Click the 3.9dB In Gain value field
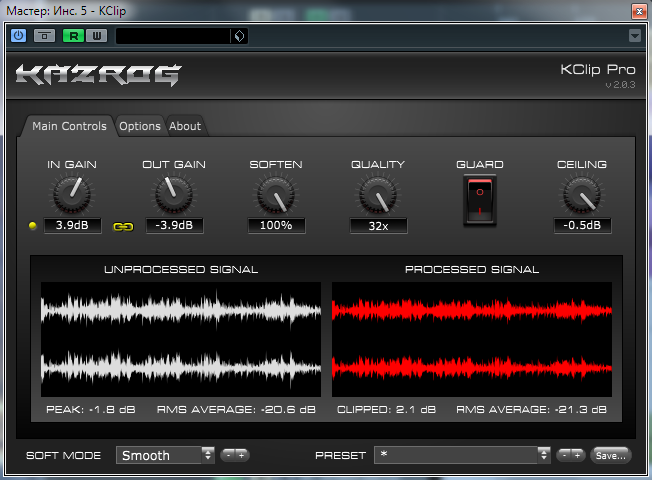 point(72,225)
